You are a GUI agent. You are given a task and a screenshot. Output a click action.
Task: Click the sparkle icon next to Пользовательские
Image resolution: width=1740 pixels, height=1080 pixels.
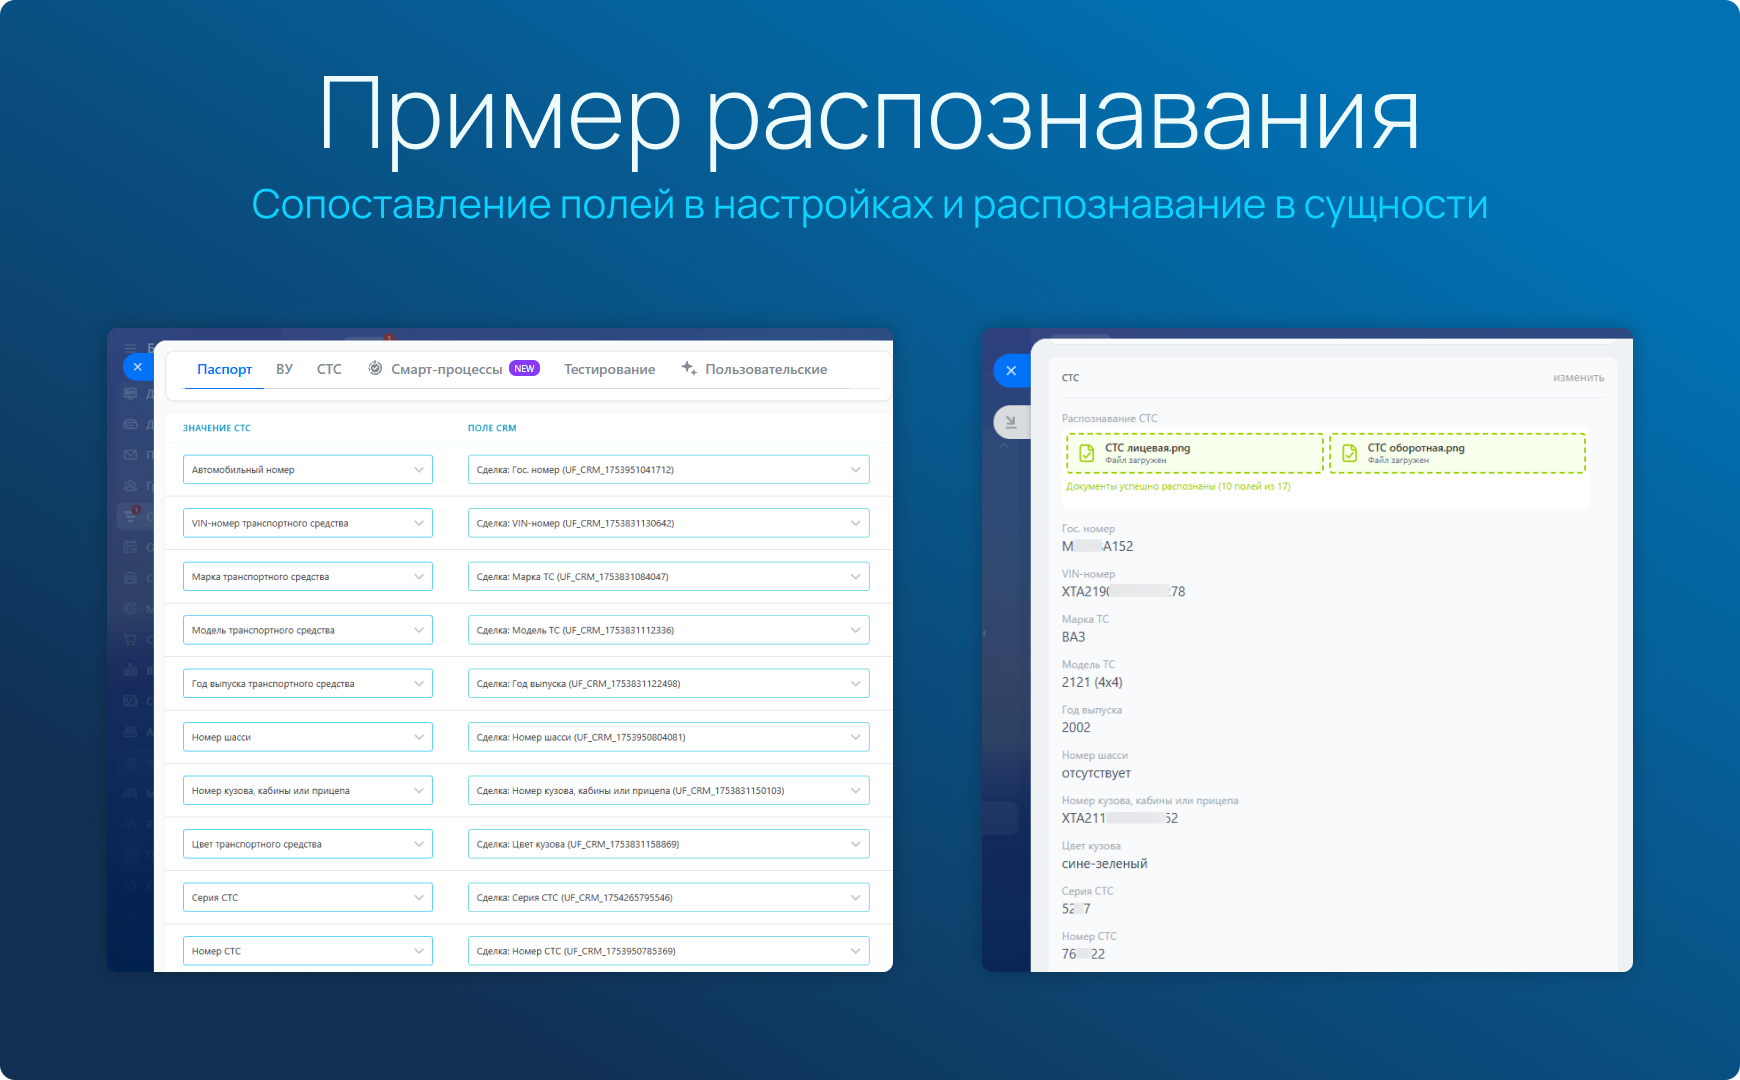(689, 368)
